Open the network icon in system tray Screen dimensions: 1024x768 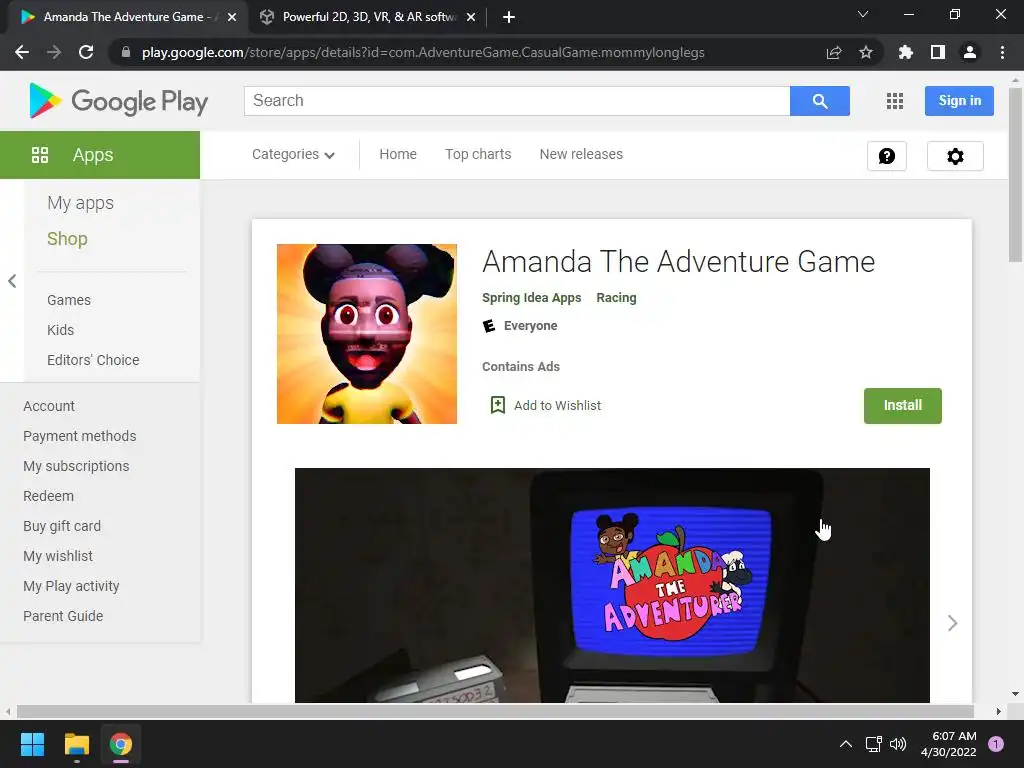click(x=873, y=744)
